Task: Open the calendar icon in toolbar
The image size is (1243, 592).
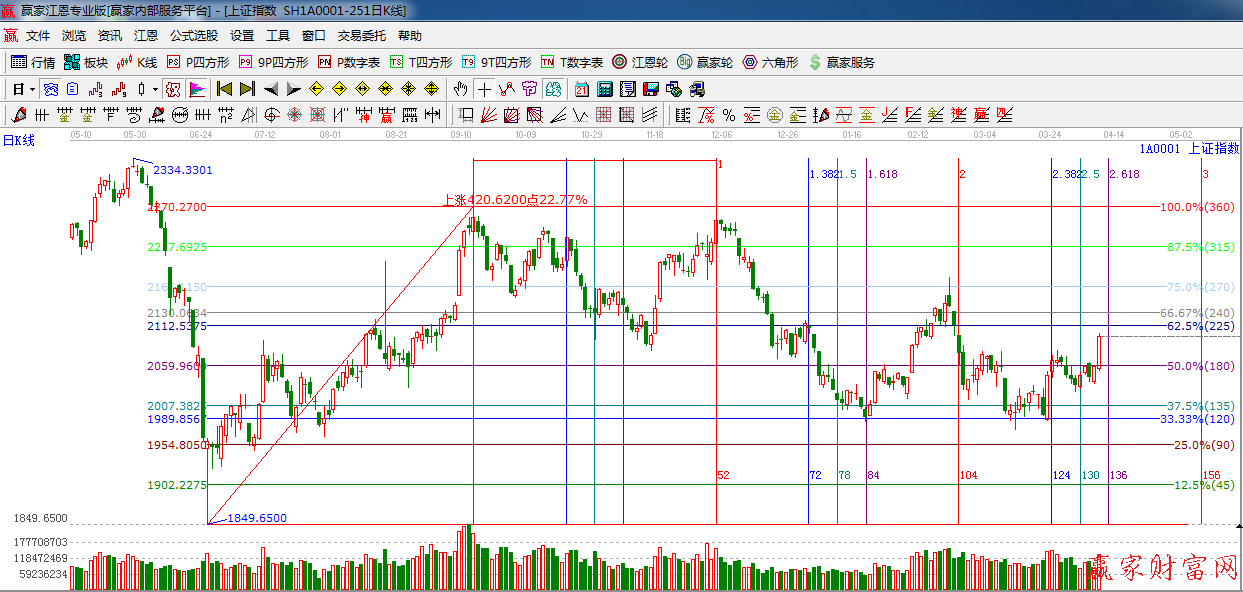Action: coord(580,89)
